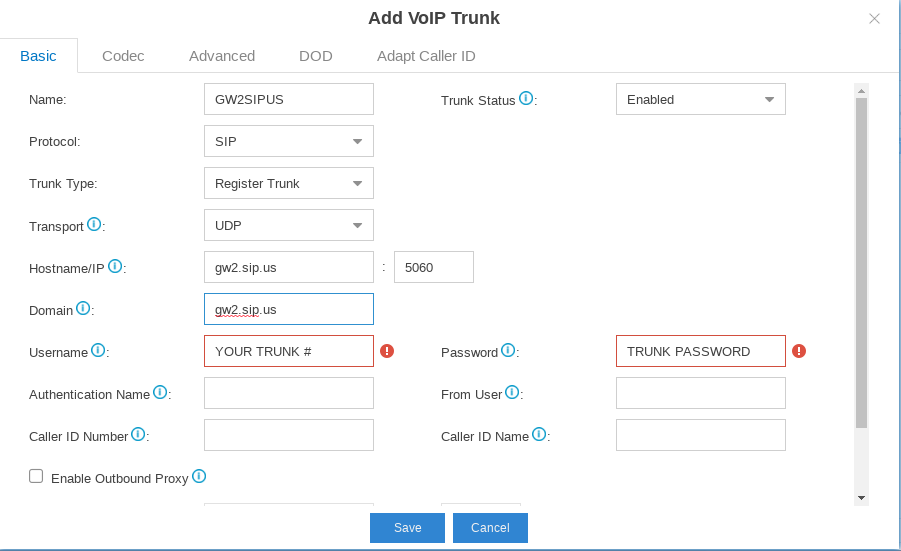Click the Username info icon
Screen dimensions: 901x551
coord(98,350)
